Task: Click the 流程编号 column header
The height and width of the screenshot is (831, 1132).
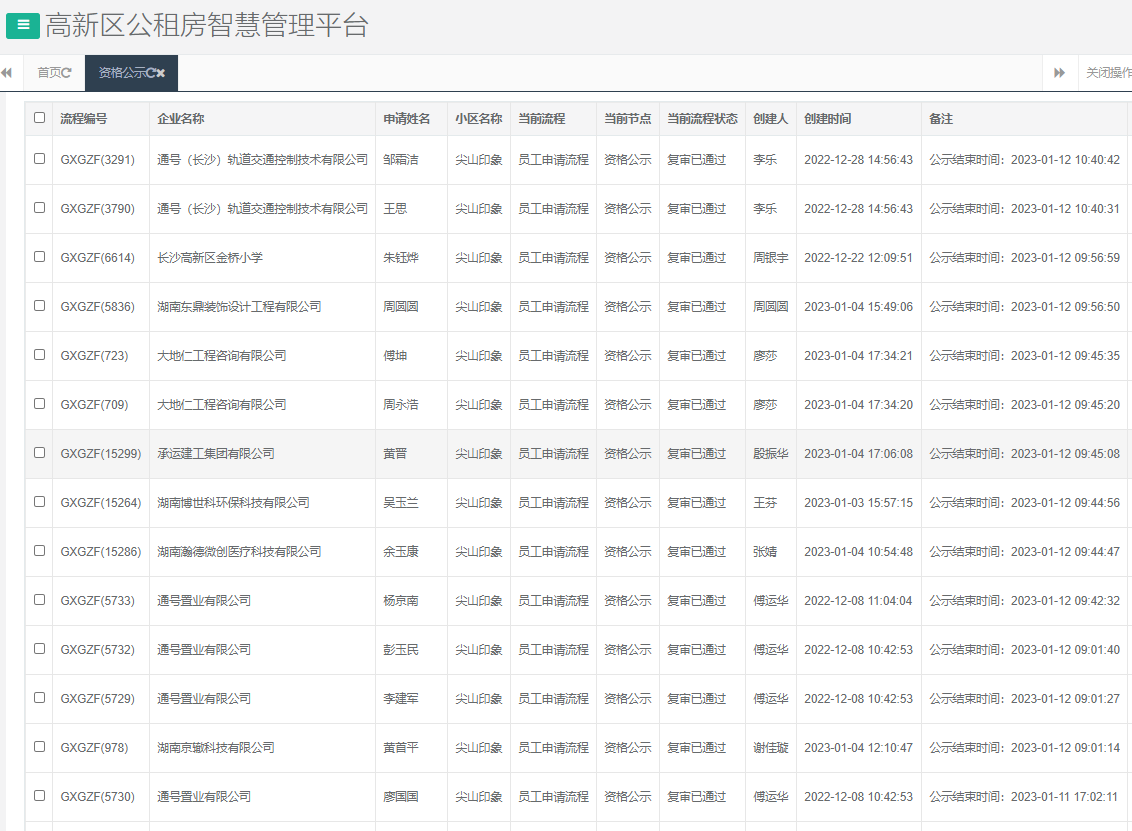Action: pyautogui.click(x=83, y=119)
